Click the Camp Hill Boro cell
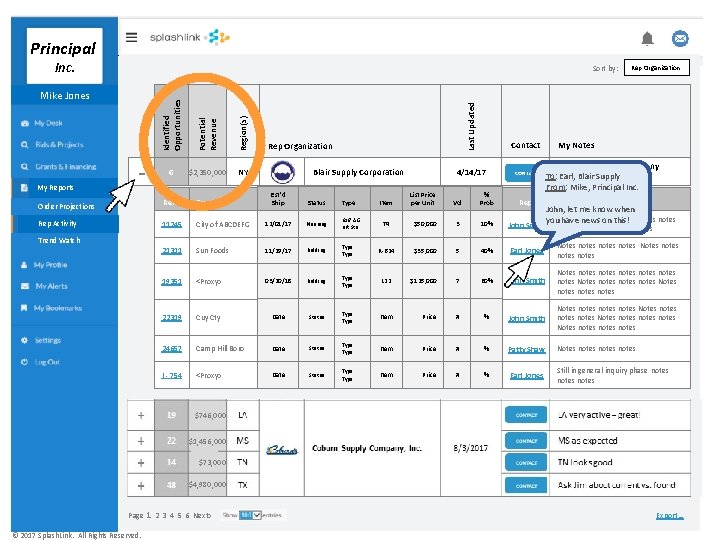This screenshot has height=540, width=720. coord(223,349)
